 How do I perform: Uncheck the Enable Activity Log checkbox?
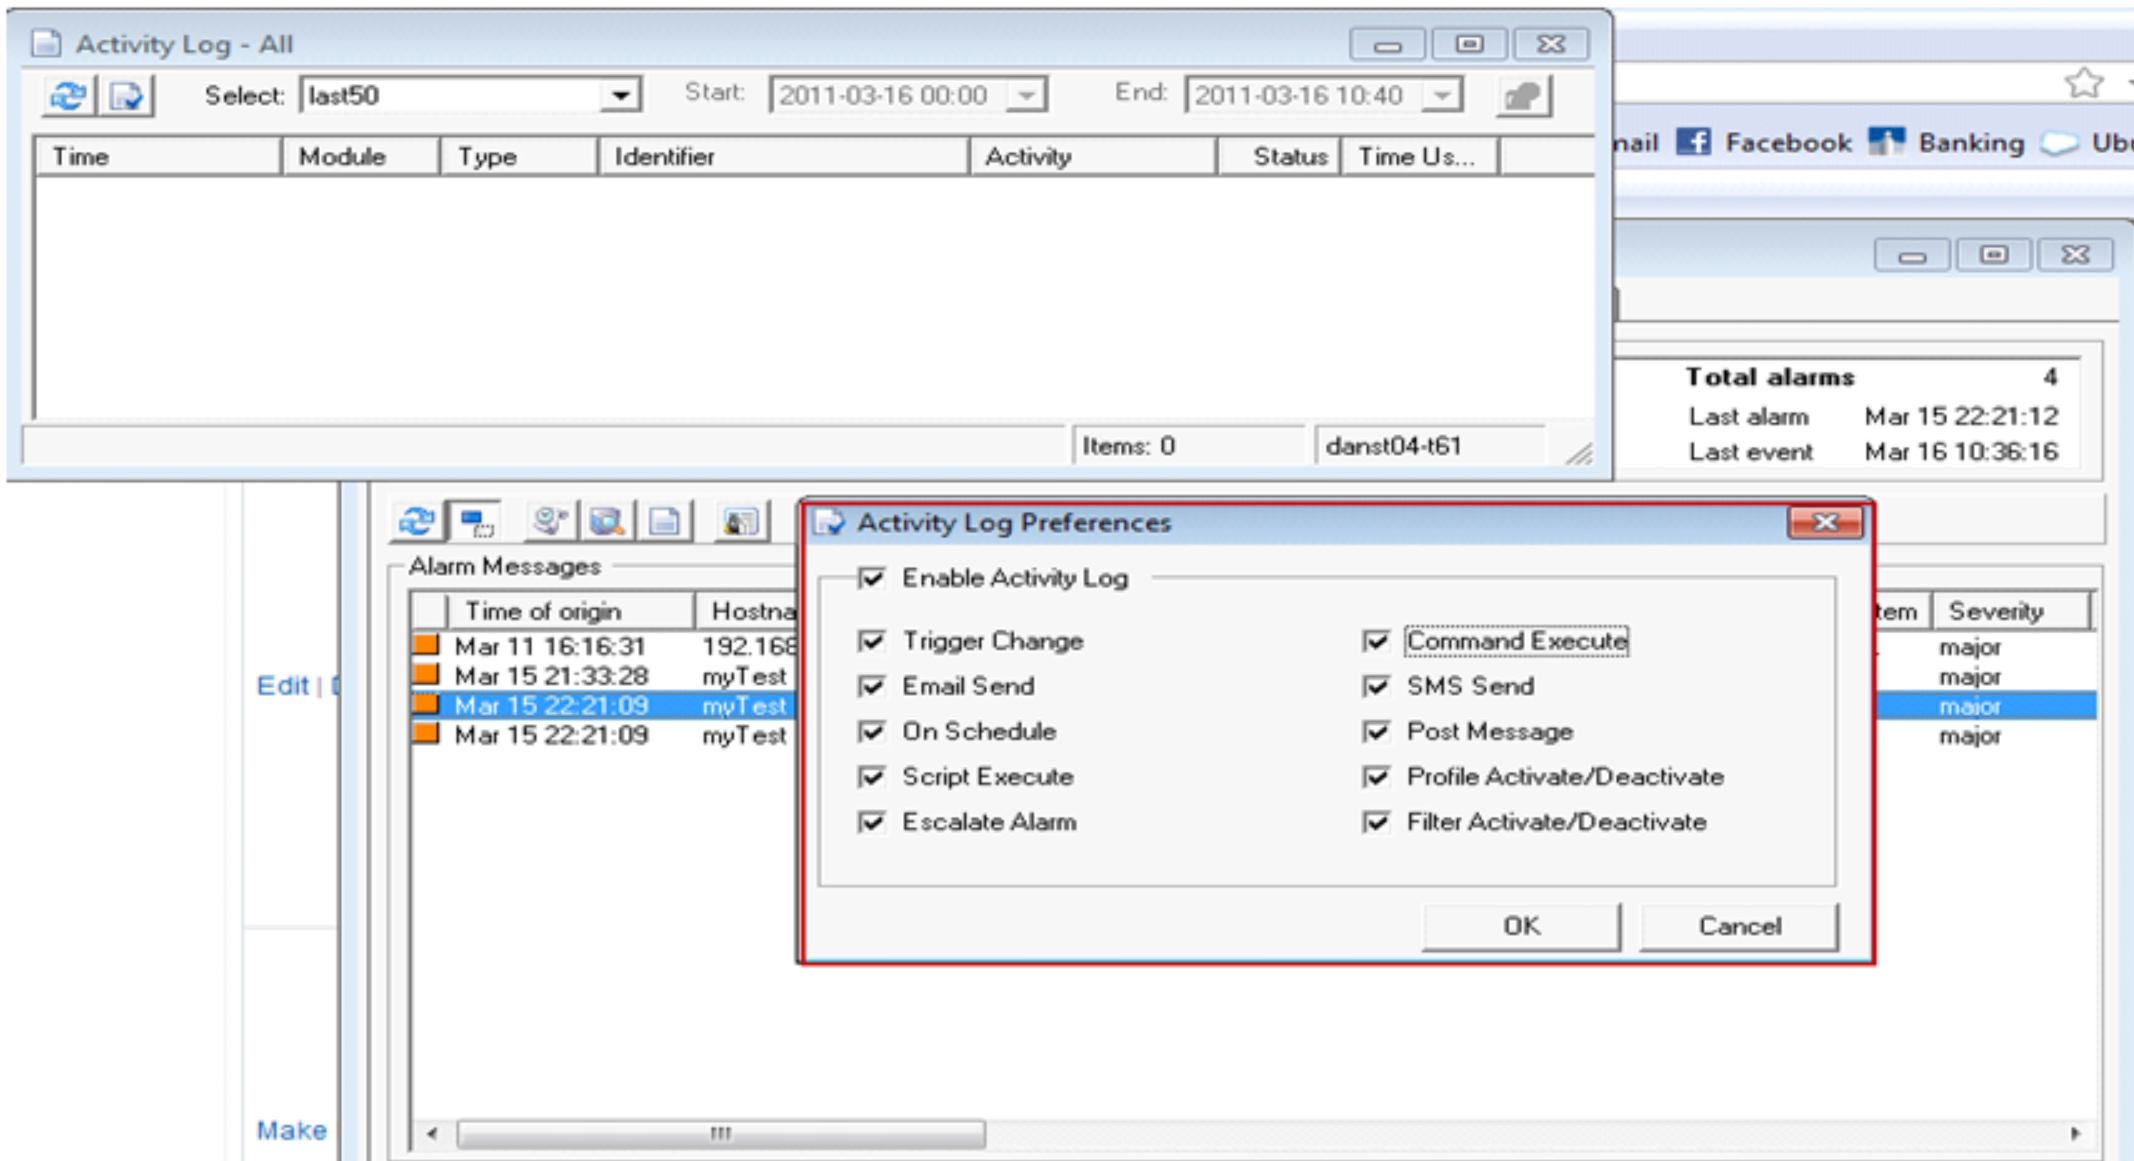tap(872, 578)
